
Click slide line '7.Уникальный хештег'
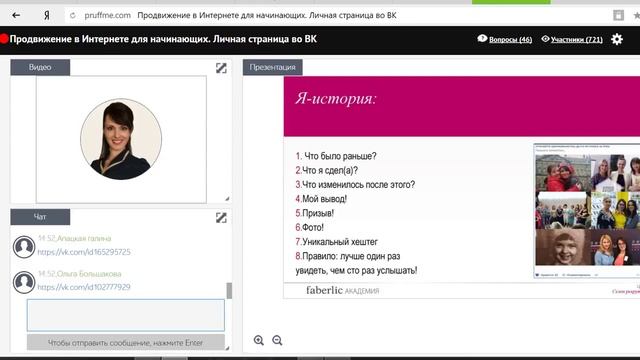coord(337,242)
